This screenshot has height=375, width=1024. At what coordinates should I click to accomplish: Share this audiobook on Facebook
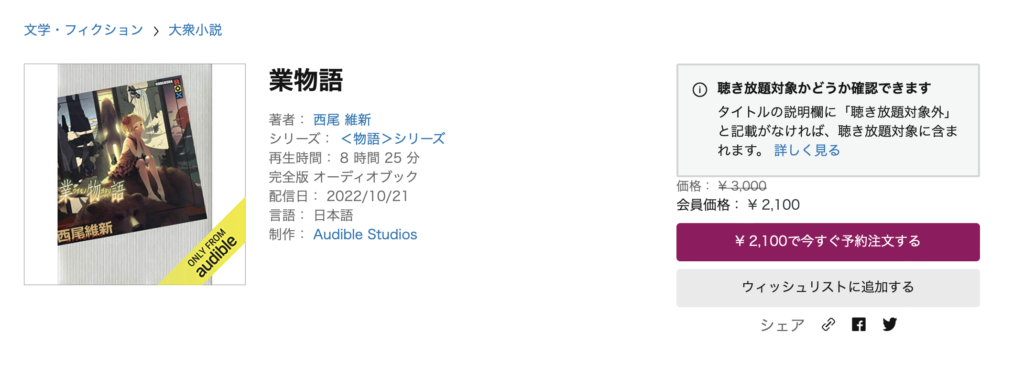[x=859, y=324]
